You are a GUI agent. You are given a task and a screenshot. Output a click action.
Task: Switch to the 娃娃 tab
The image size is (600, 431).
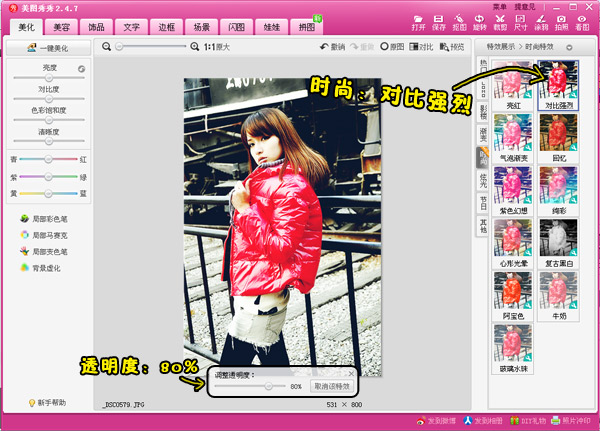click(x=272, y=27)
